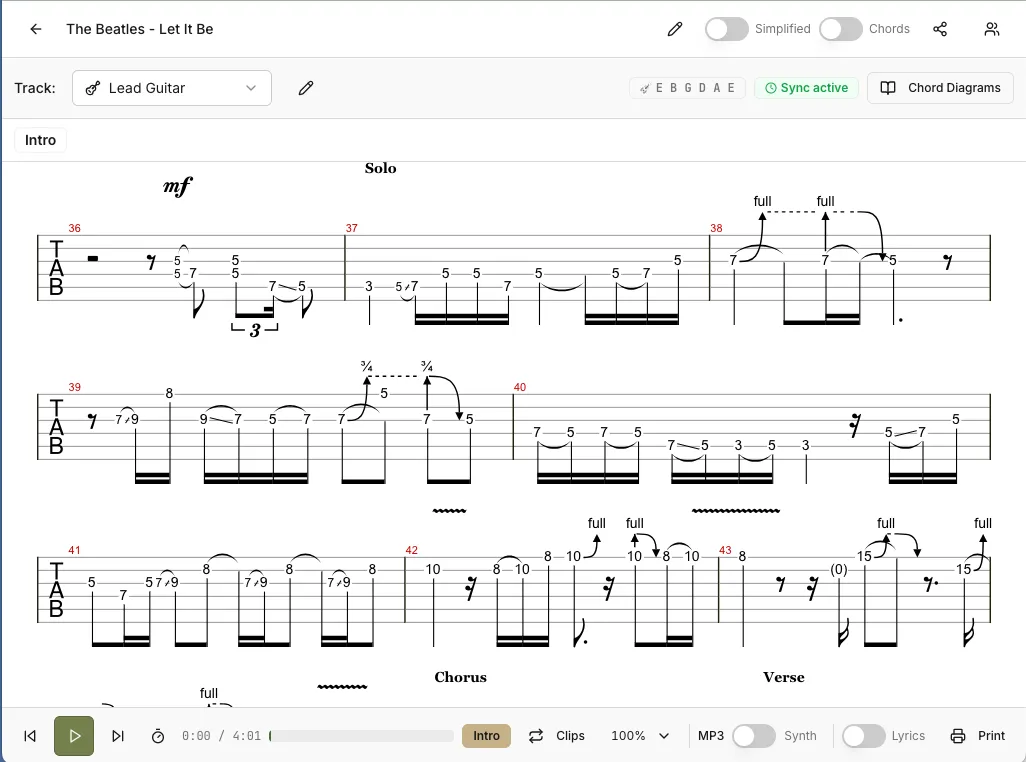
Task: Start playback with the play button
Action: [74, 736]
